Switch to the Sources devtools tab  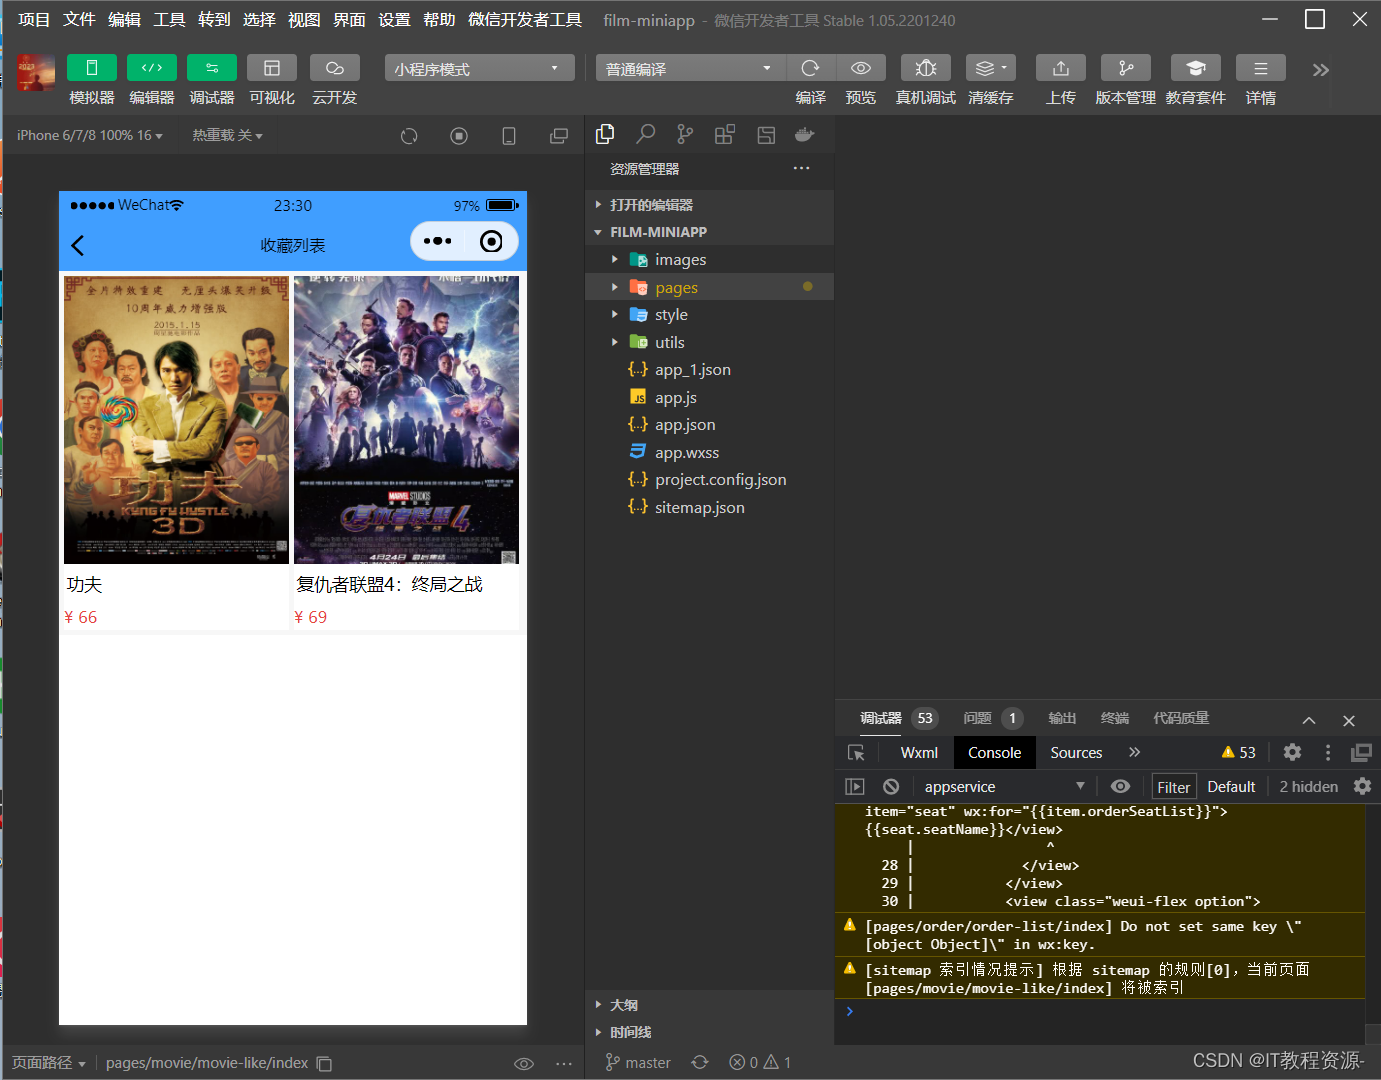point(1076,753)
